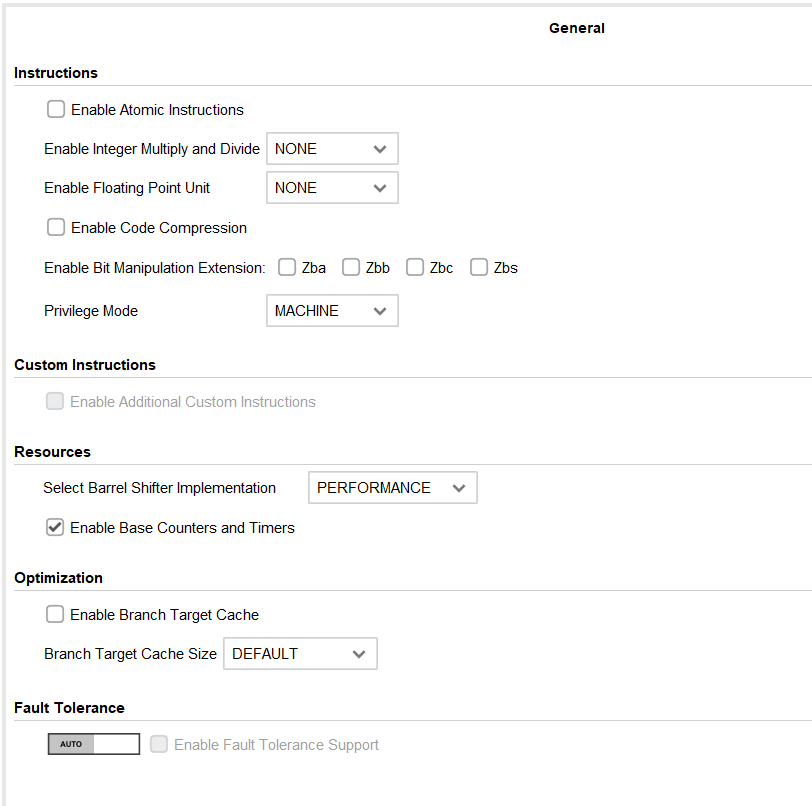The height and width of the screenshot is (806, 812).
Task: Click the General tab heading
Action: 576,28
